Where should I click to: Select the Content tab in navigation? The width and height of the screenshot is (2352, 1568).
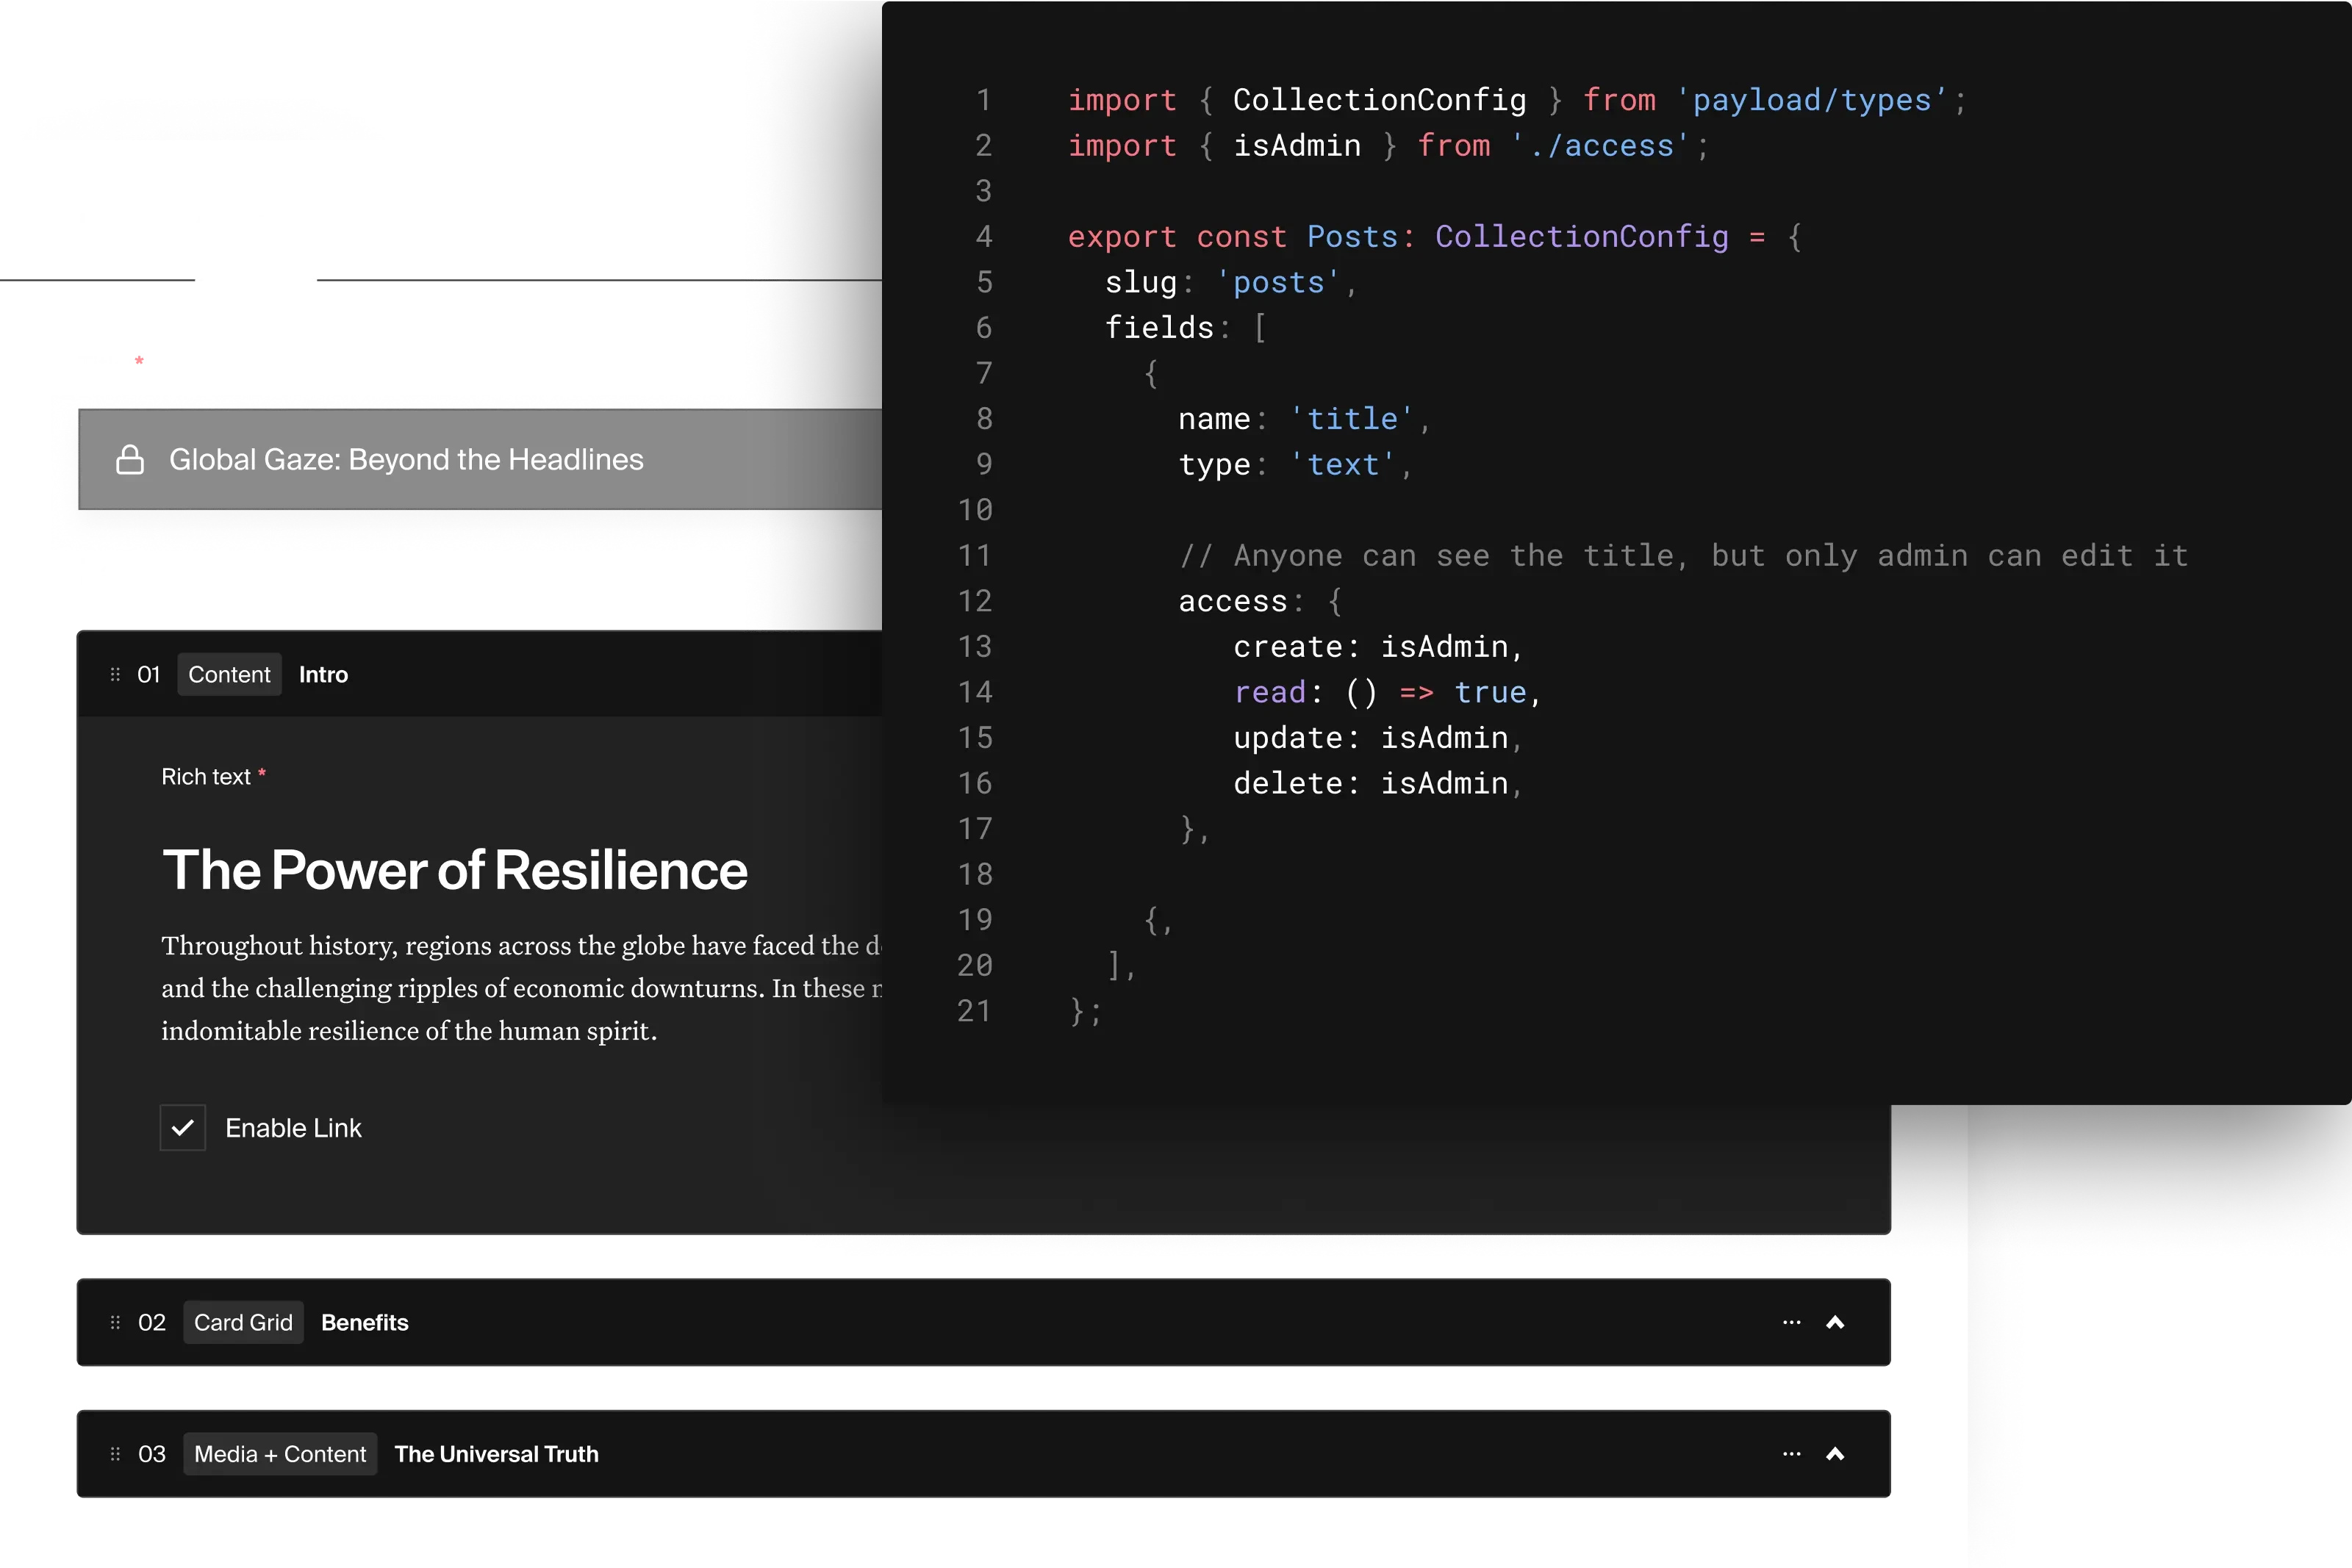(257, 228)
